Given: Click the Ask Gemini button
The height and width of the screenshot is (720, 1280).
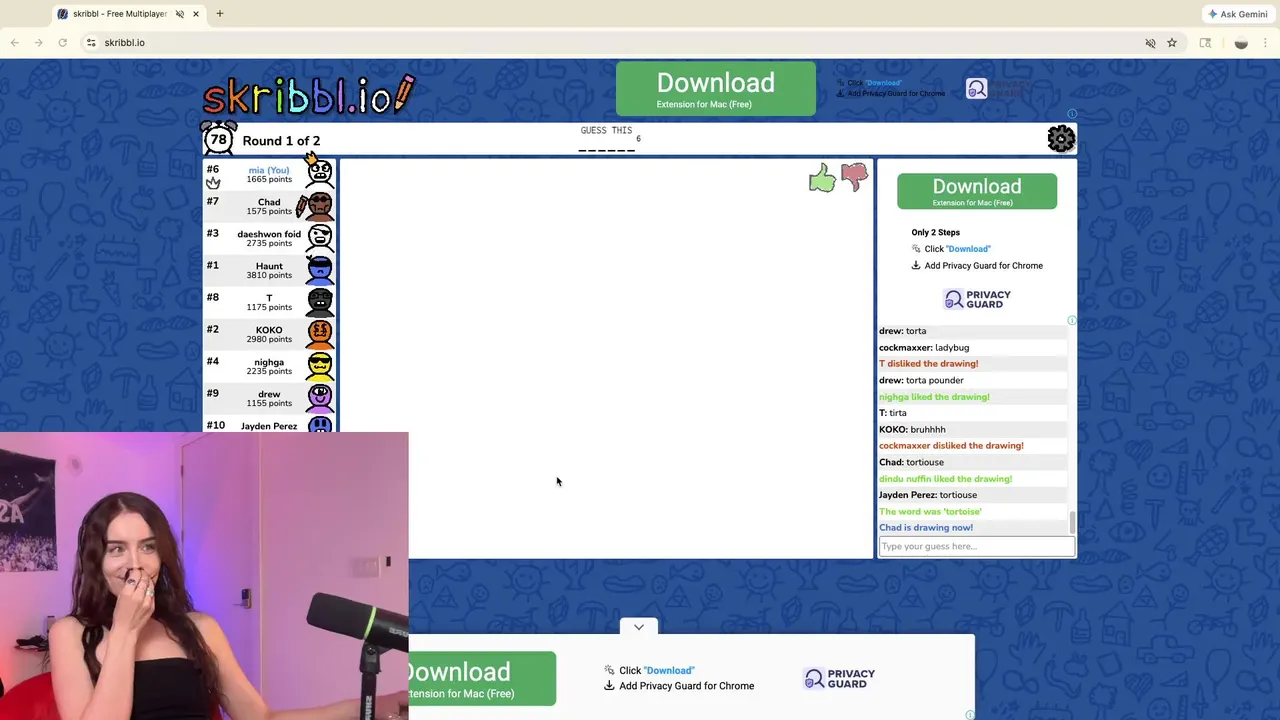Looking at the screenshot, I should coord(1237,14).
